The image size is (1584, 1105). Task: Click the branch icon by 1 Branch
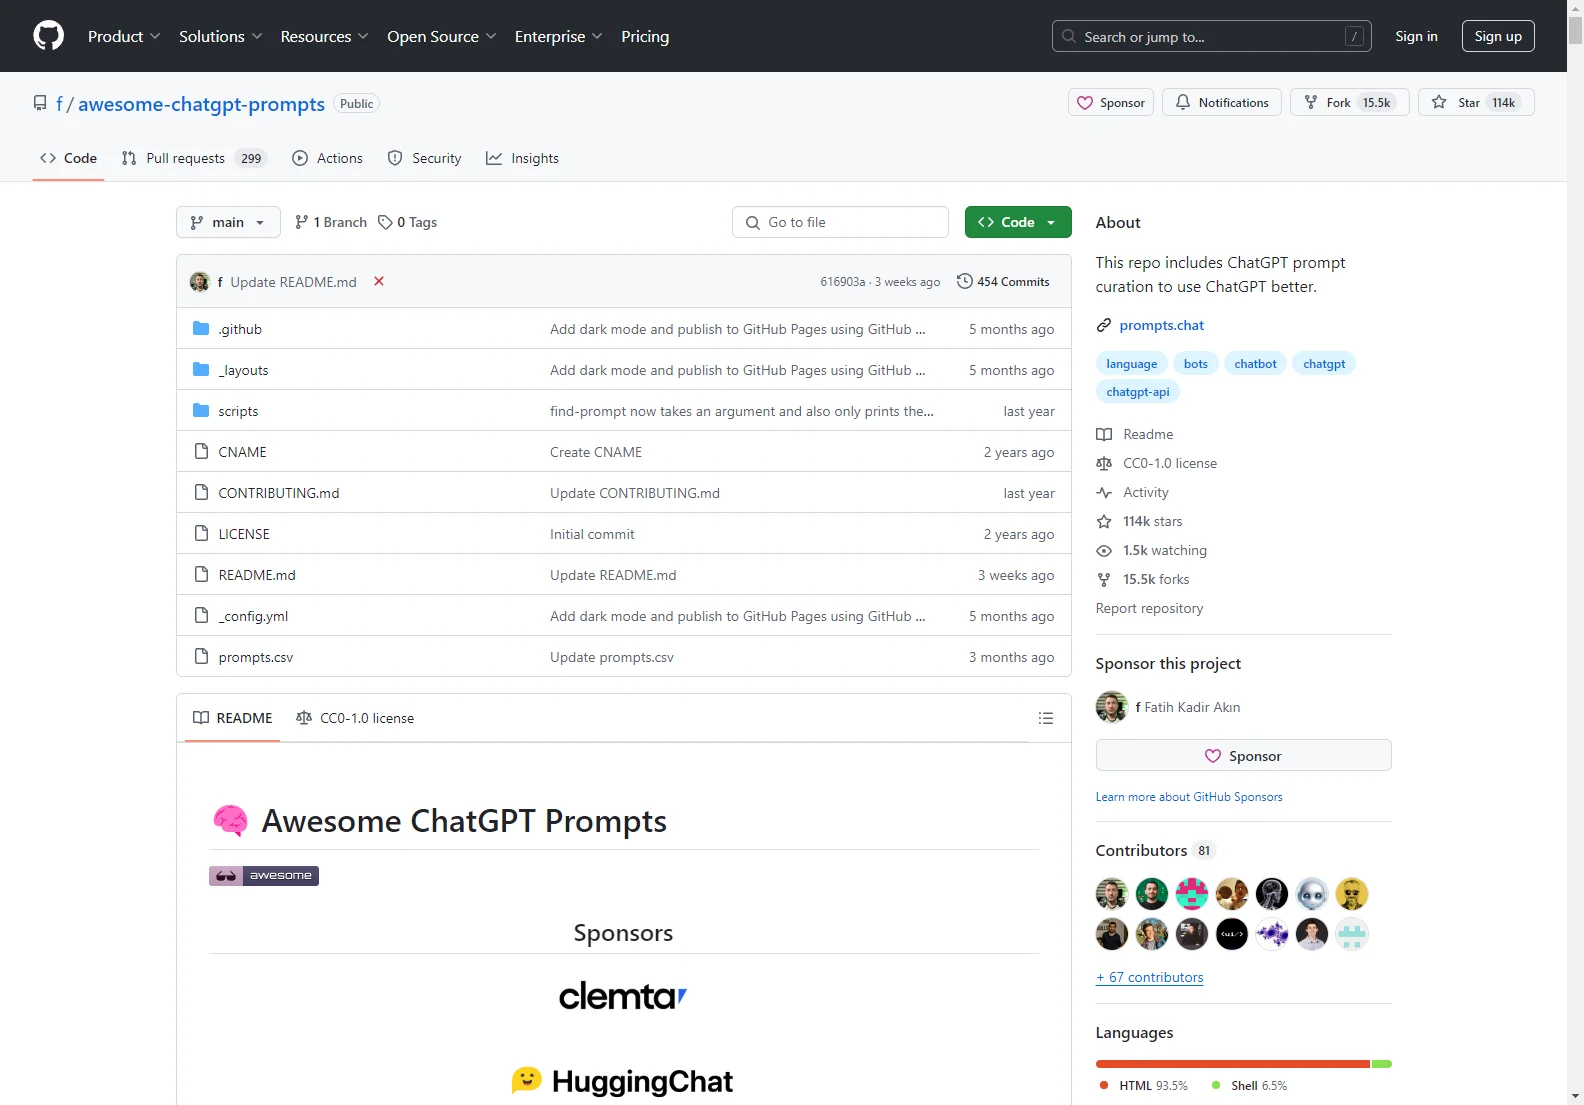pyautogui.click(x=302, y=222)
